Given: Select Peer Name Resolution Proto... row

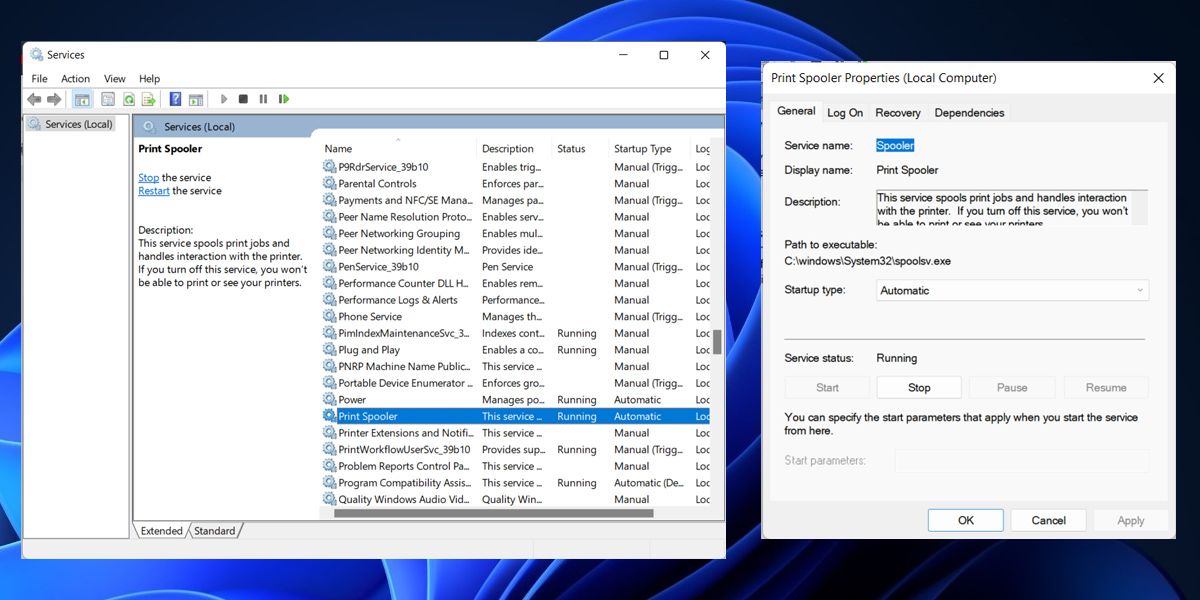Looking at the screenshot, I should (x=515, y=217).
